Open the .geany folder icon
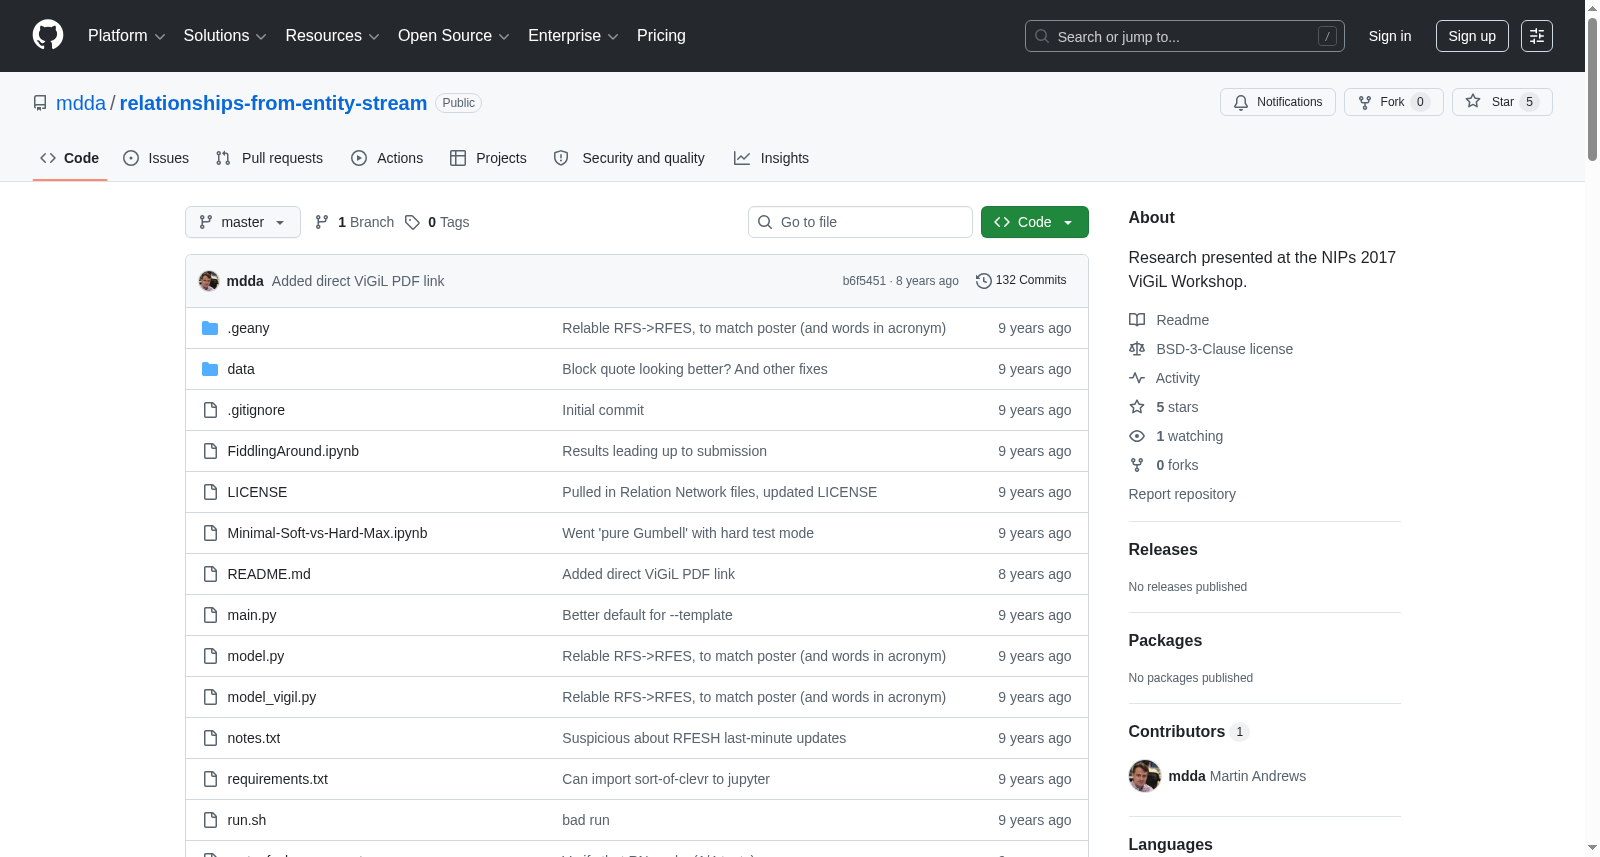Image resolution: width=1600 pixels, height=857 pixels. (x=210, y=328)
